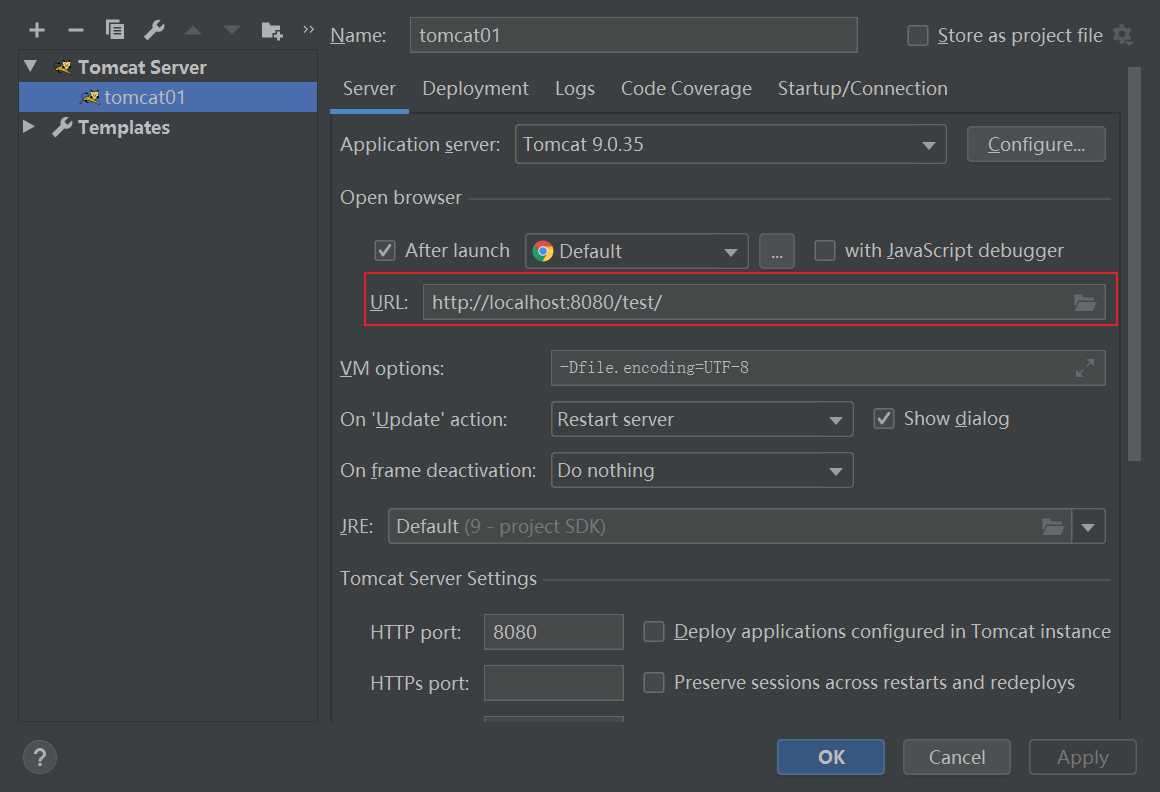Toggle the Store as project file checkbox
The height and width of the screenshot is (792, 1160).
[x=917, y=36]
